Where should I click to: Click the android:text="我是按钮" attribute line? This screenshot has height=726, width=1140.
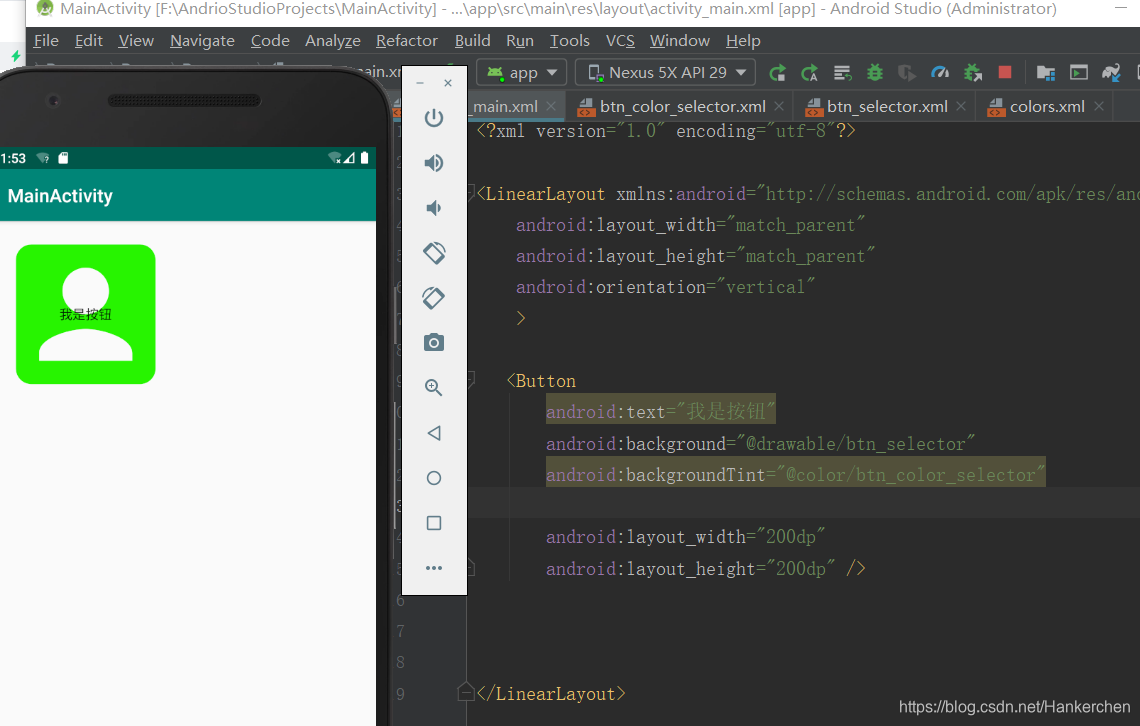point(661,411)
